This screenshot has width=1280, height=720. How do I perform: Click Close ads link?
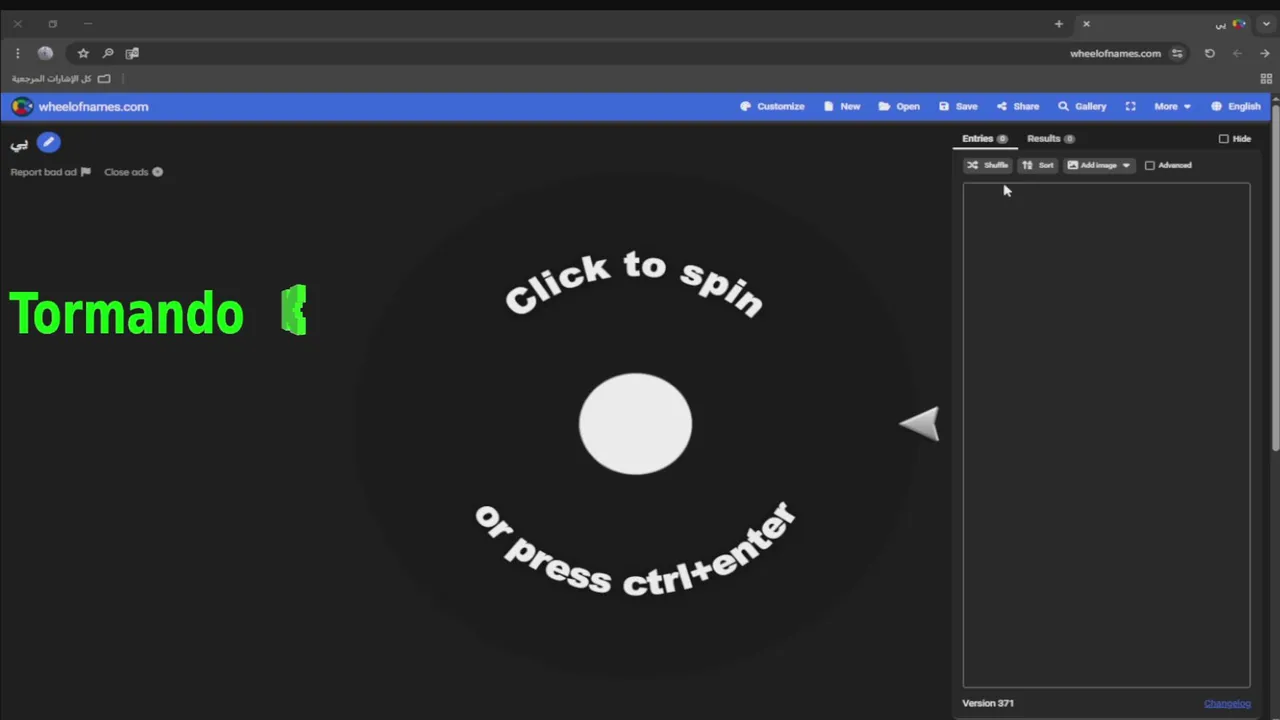click(x=133, y=172)
